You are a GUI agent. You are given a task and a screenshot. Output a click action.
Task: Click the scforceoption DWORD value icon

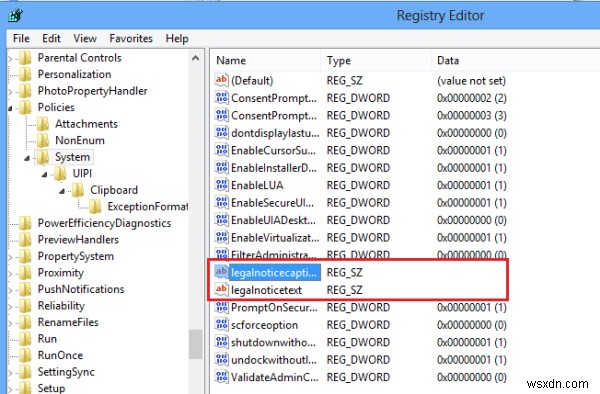[x=222, y=324]
